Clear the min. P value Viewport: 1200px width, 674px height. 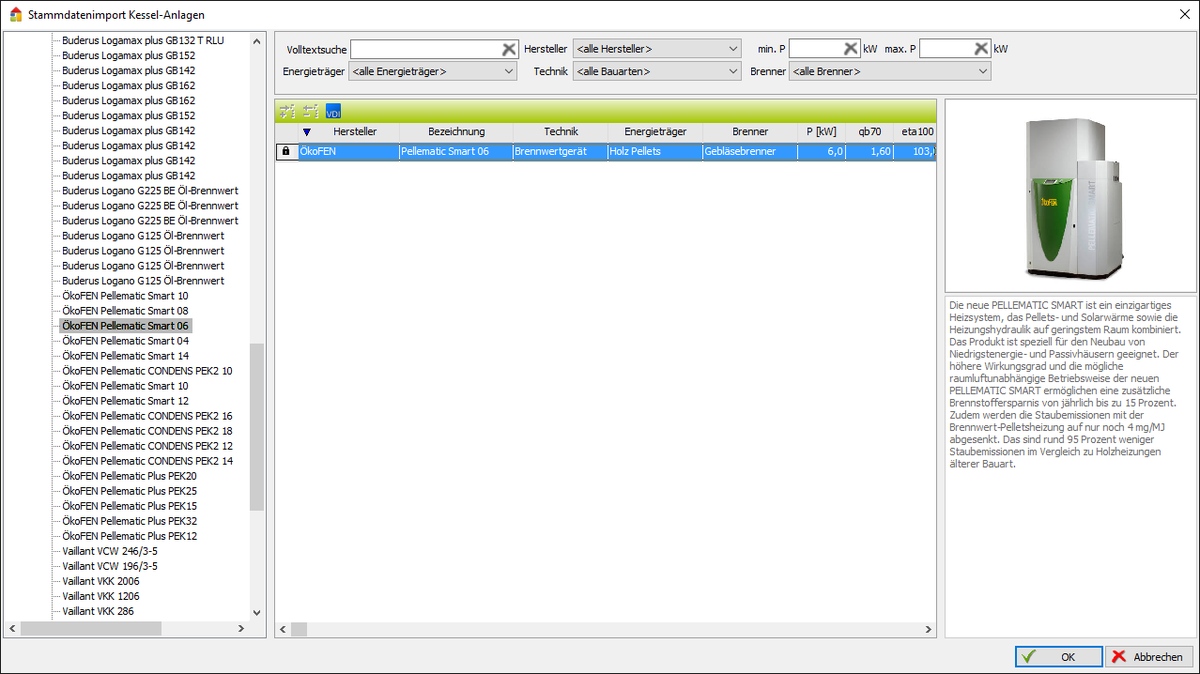coord(850,49)
